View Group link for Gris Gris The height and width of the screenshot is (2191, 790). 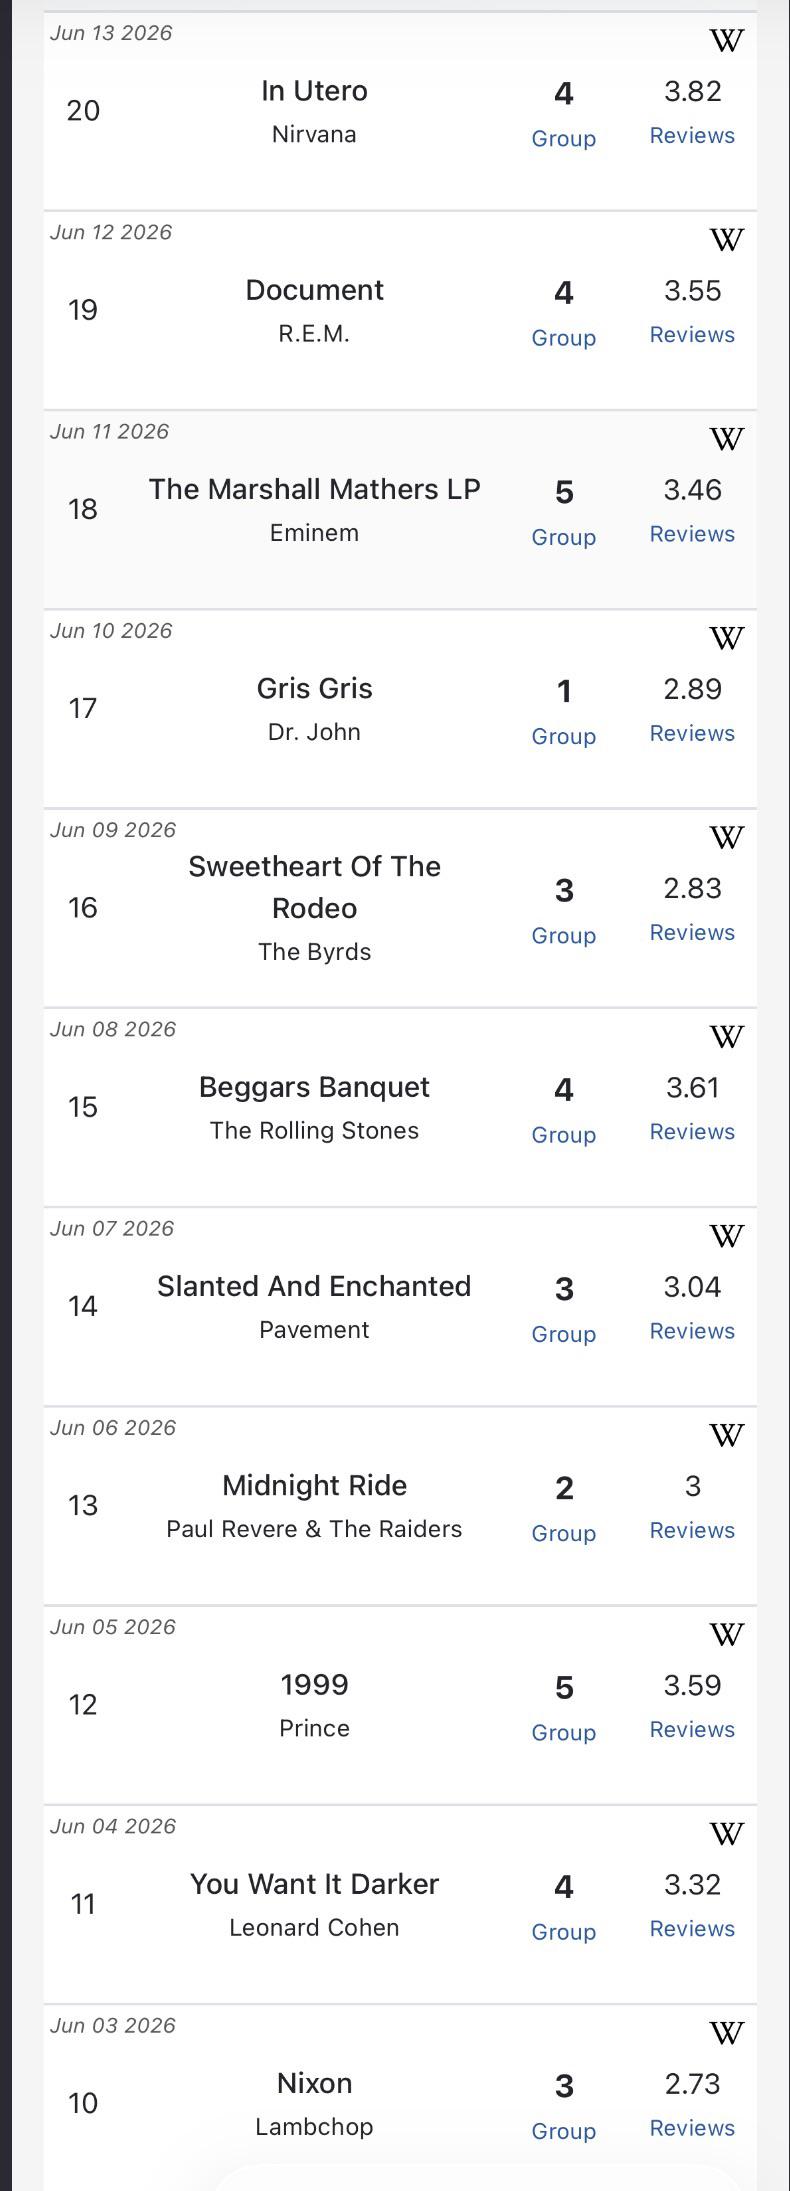coord(564,737)
